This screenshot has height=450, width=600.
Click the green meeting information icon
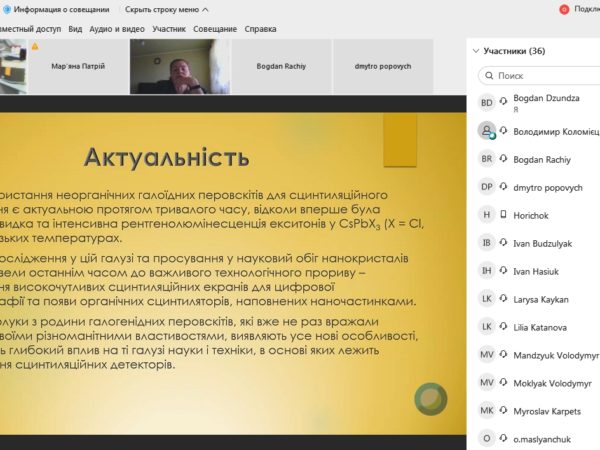6,9
